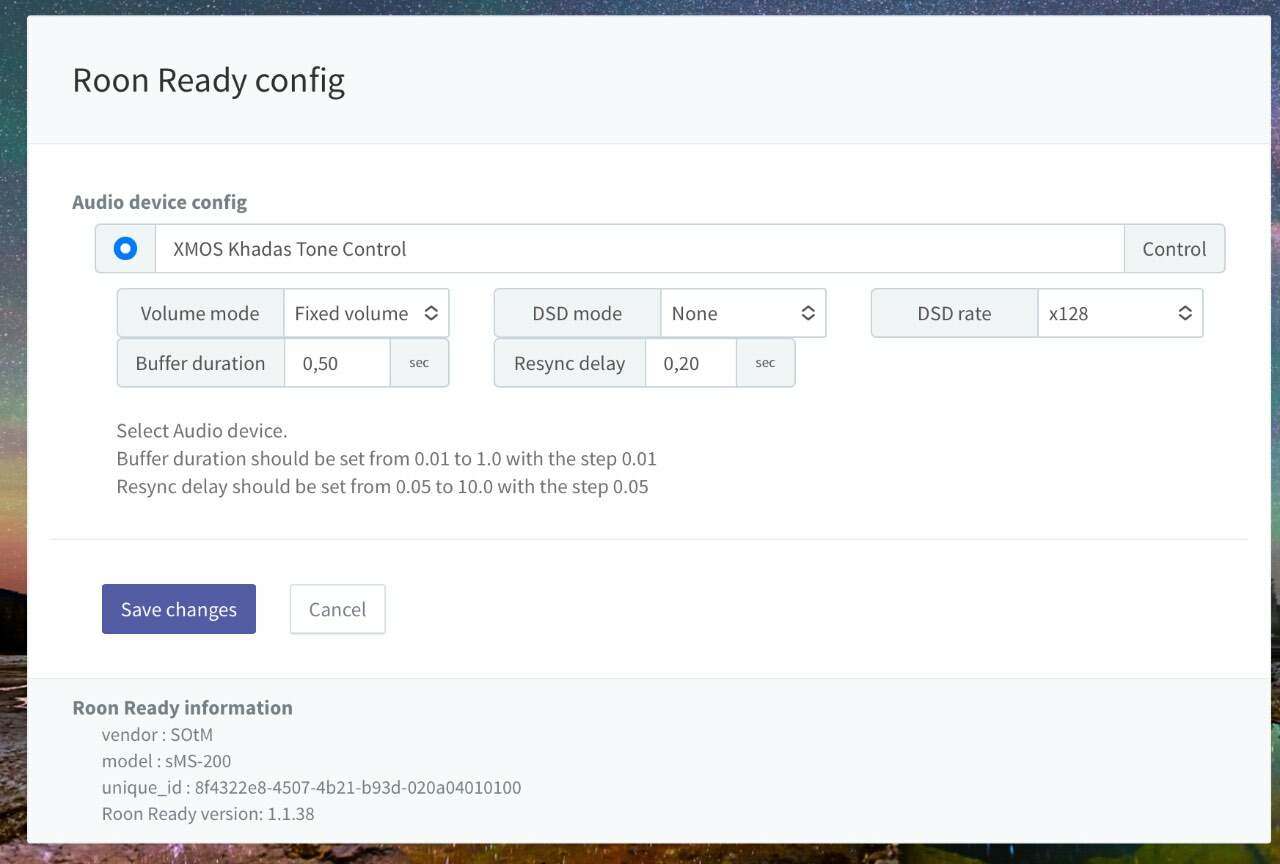The height and width of the screenshot is (864, 1280).
Task: Click the vendor : SOtM line
Action: (157, 735)
